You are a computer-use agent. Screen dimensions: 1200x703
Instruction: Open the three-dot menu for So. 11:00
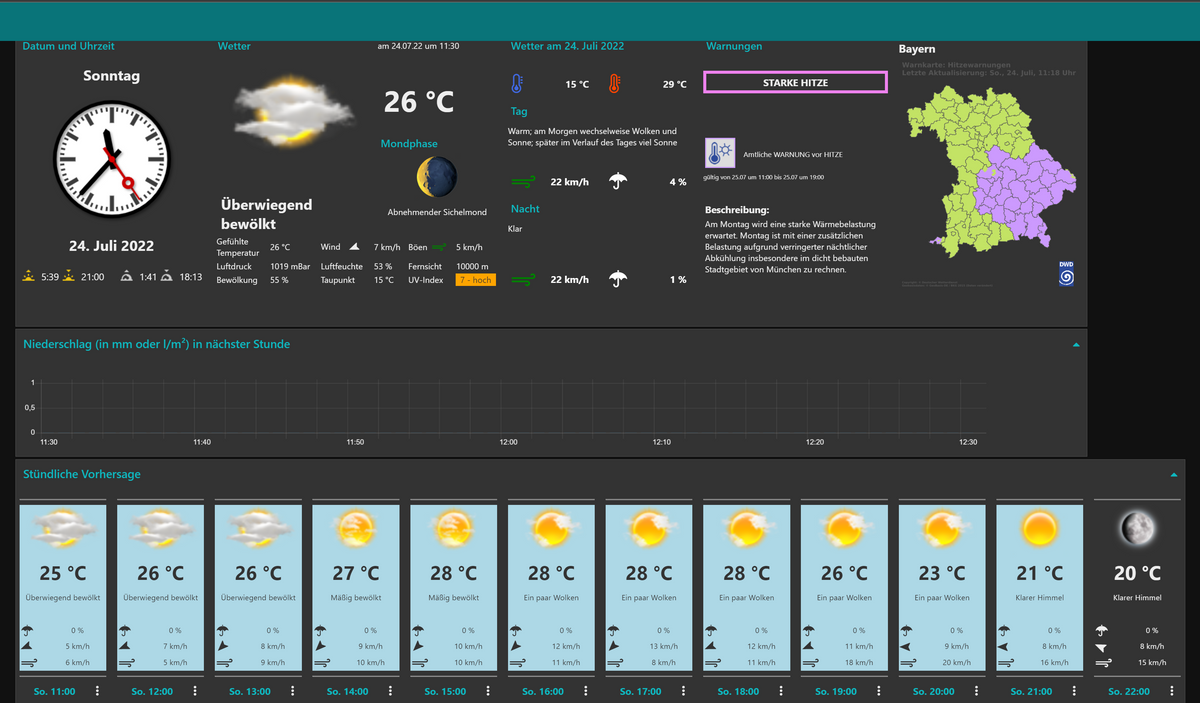97,691
